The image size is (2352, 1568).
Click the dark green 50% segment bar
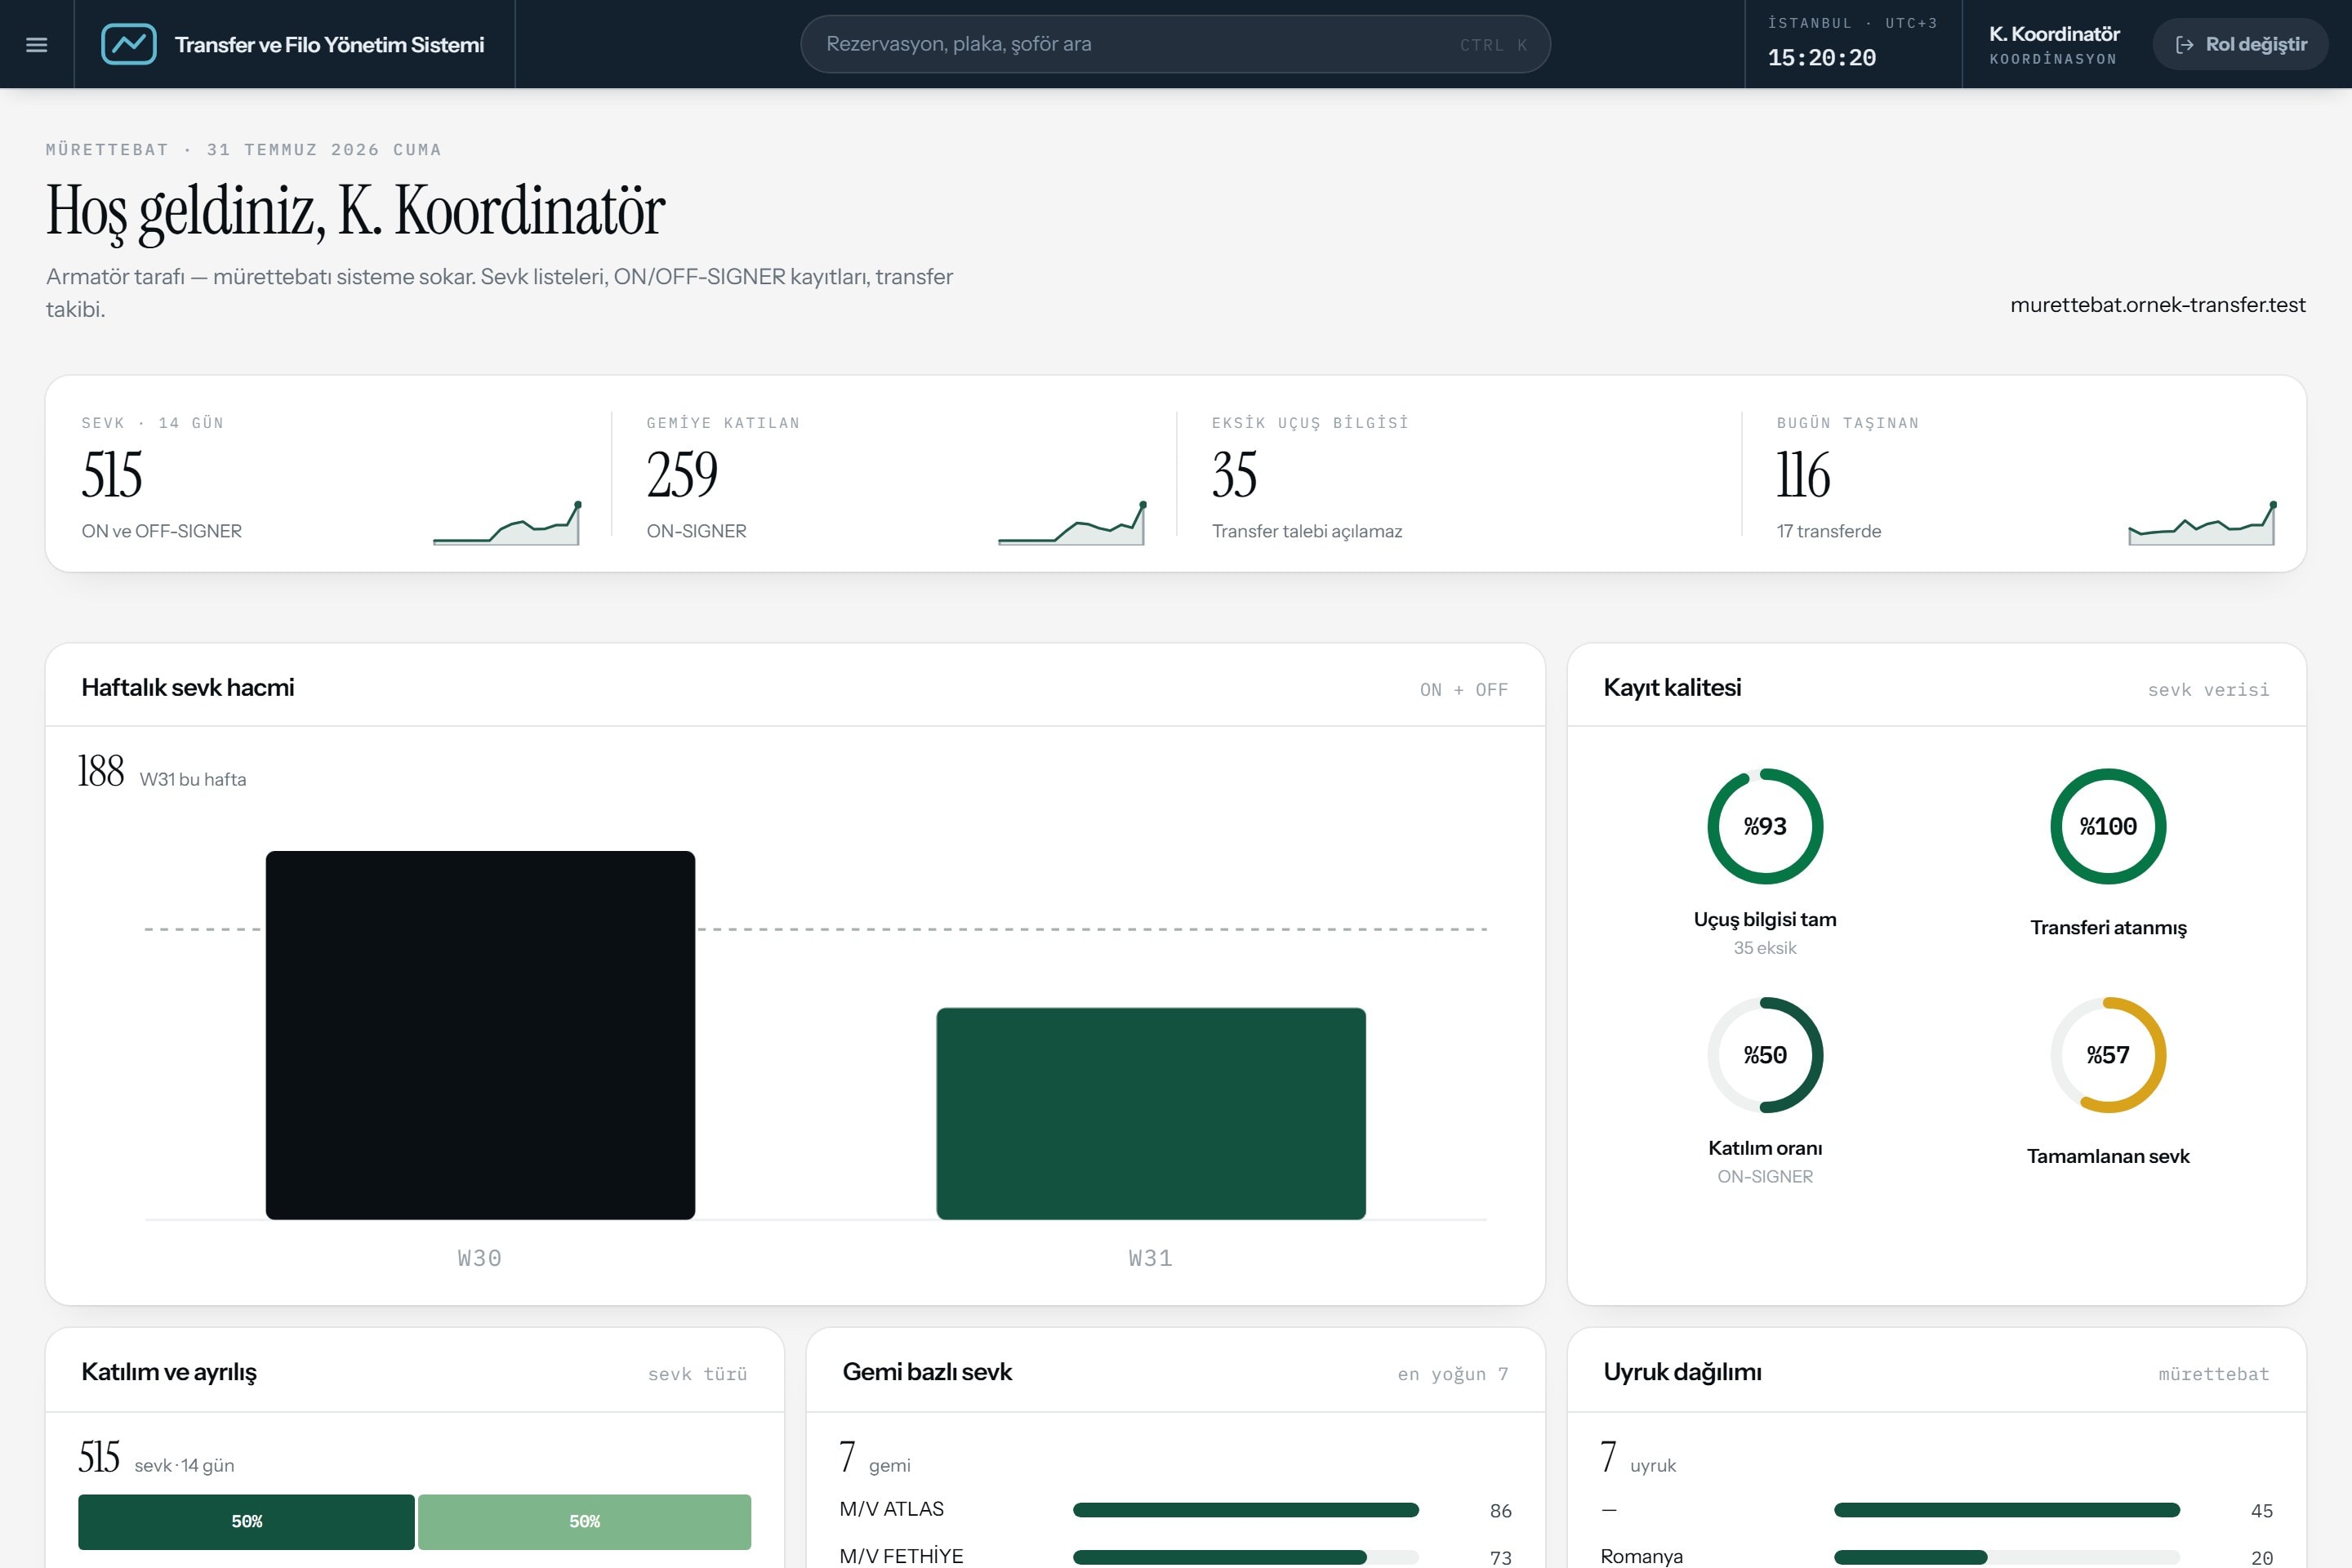pos(247,1521)
